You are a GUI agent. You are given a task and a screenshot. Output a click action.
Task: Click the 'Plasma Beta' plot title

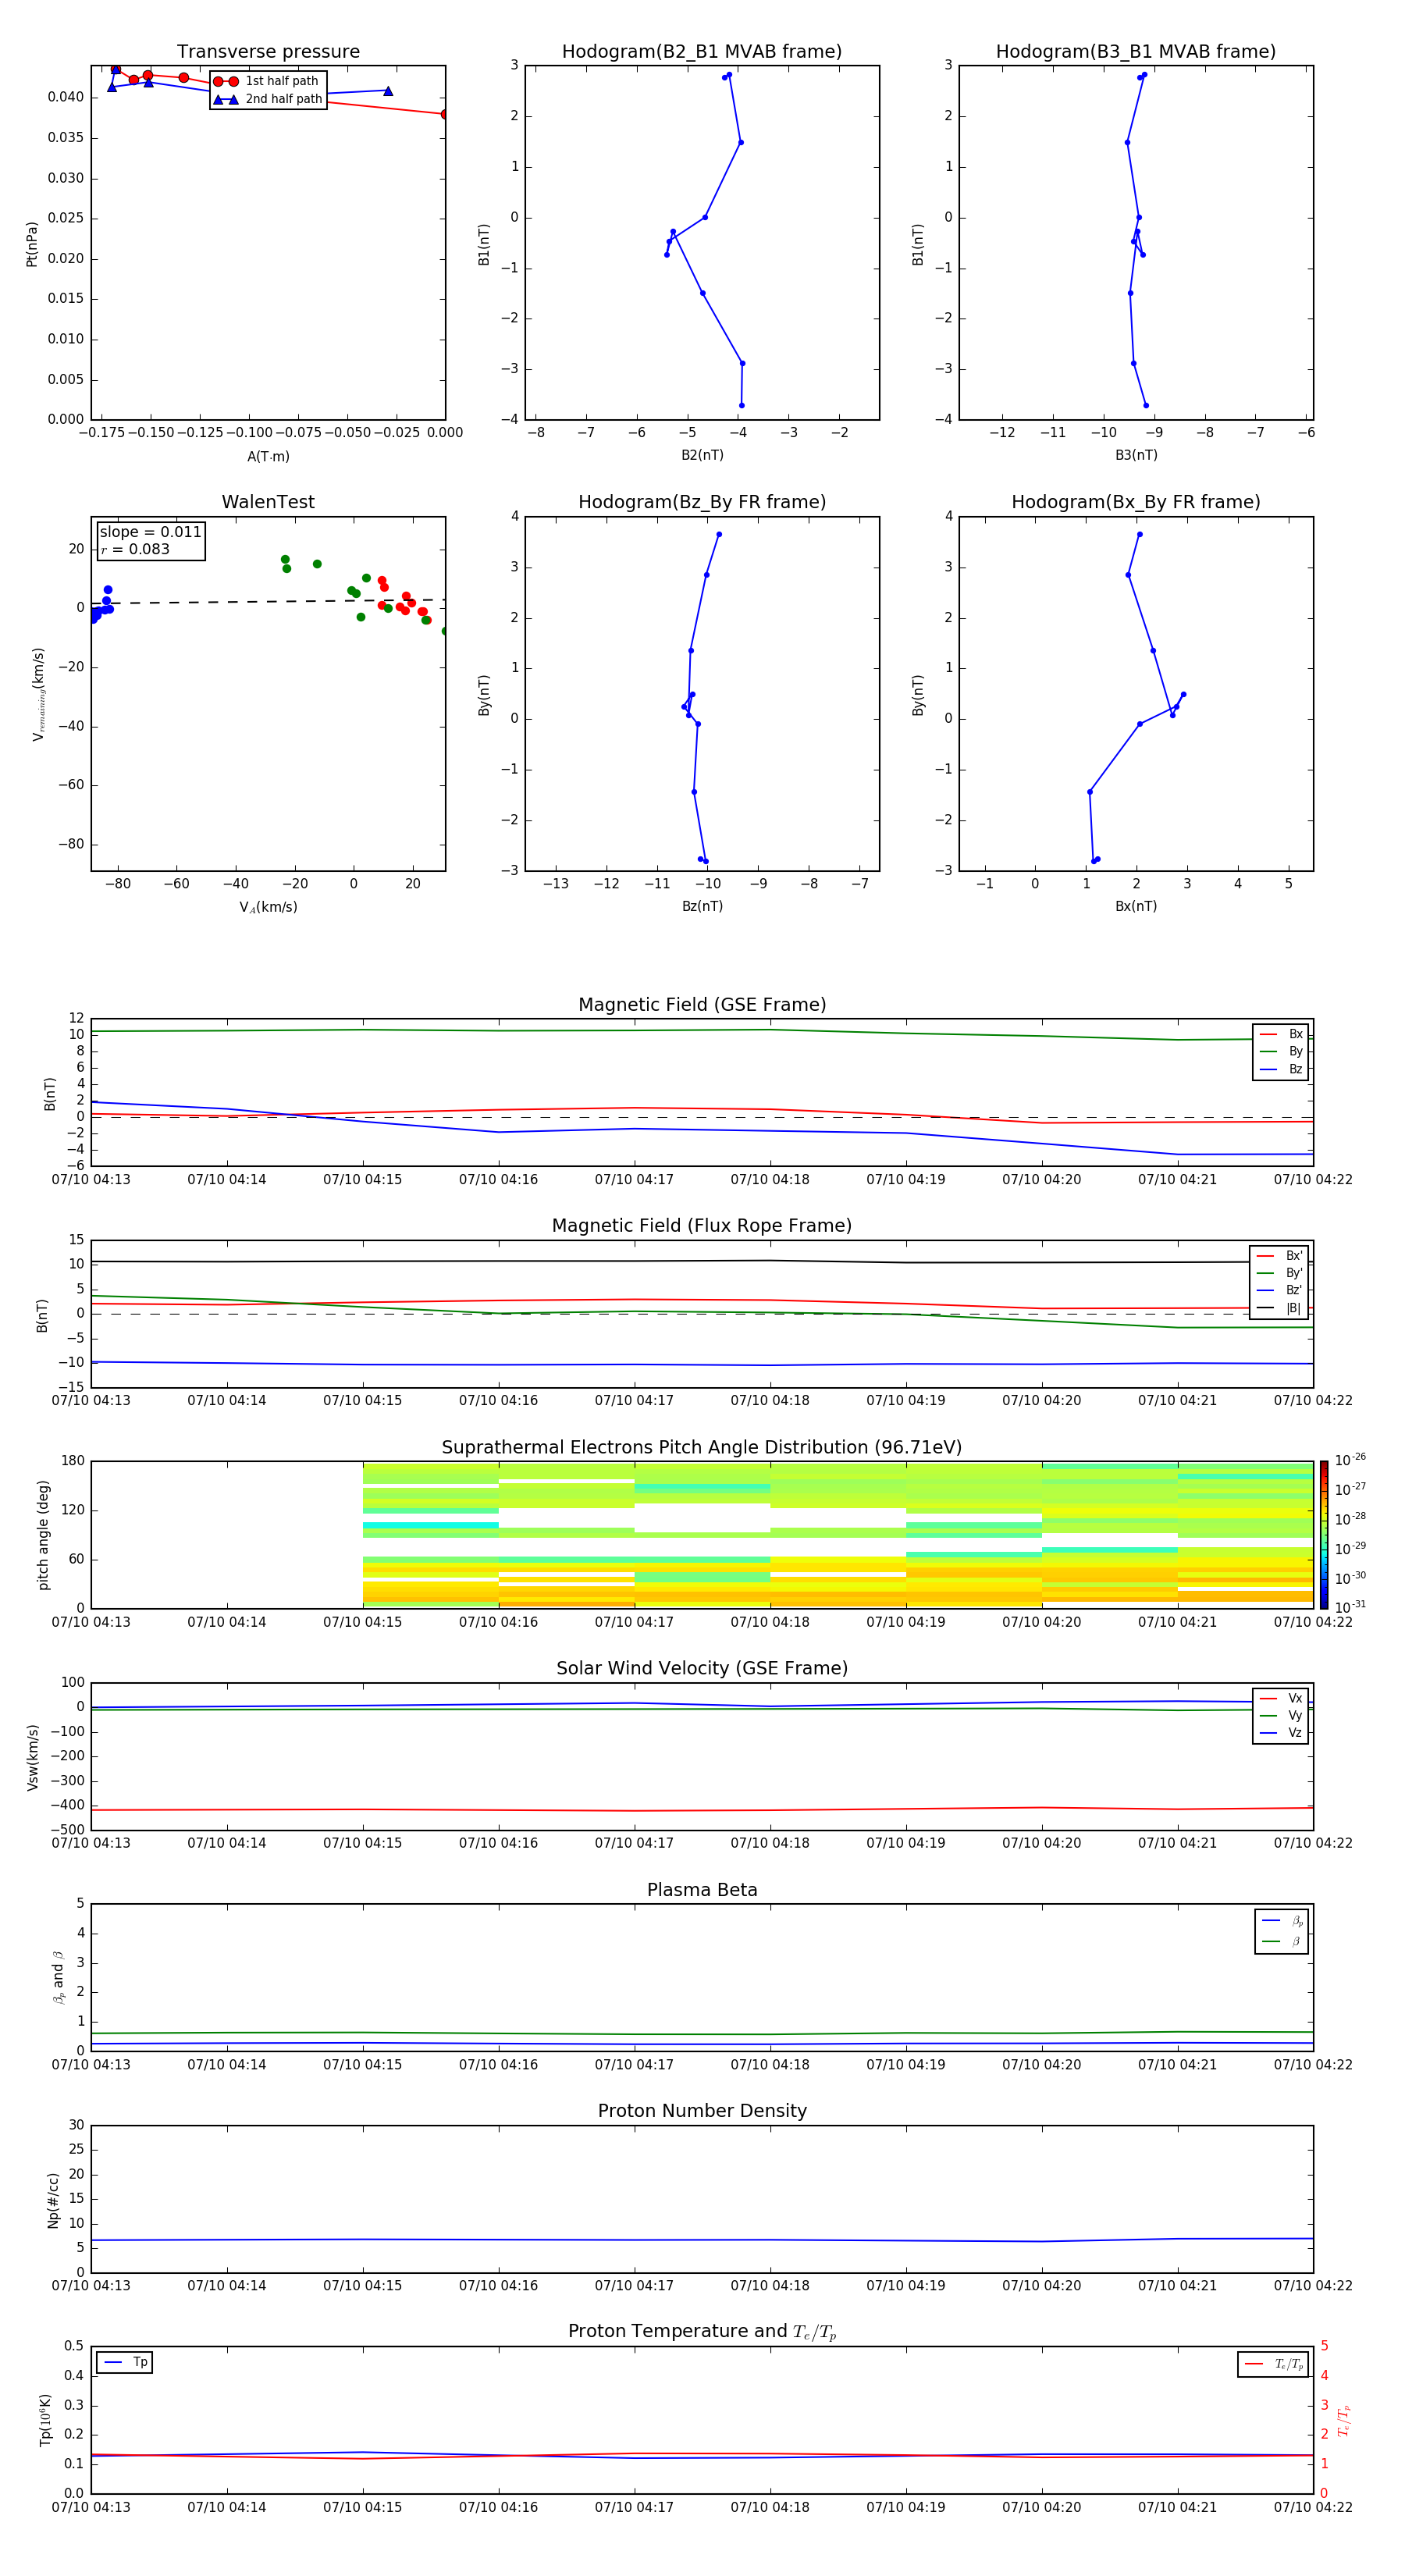(702, 1890)
